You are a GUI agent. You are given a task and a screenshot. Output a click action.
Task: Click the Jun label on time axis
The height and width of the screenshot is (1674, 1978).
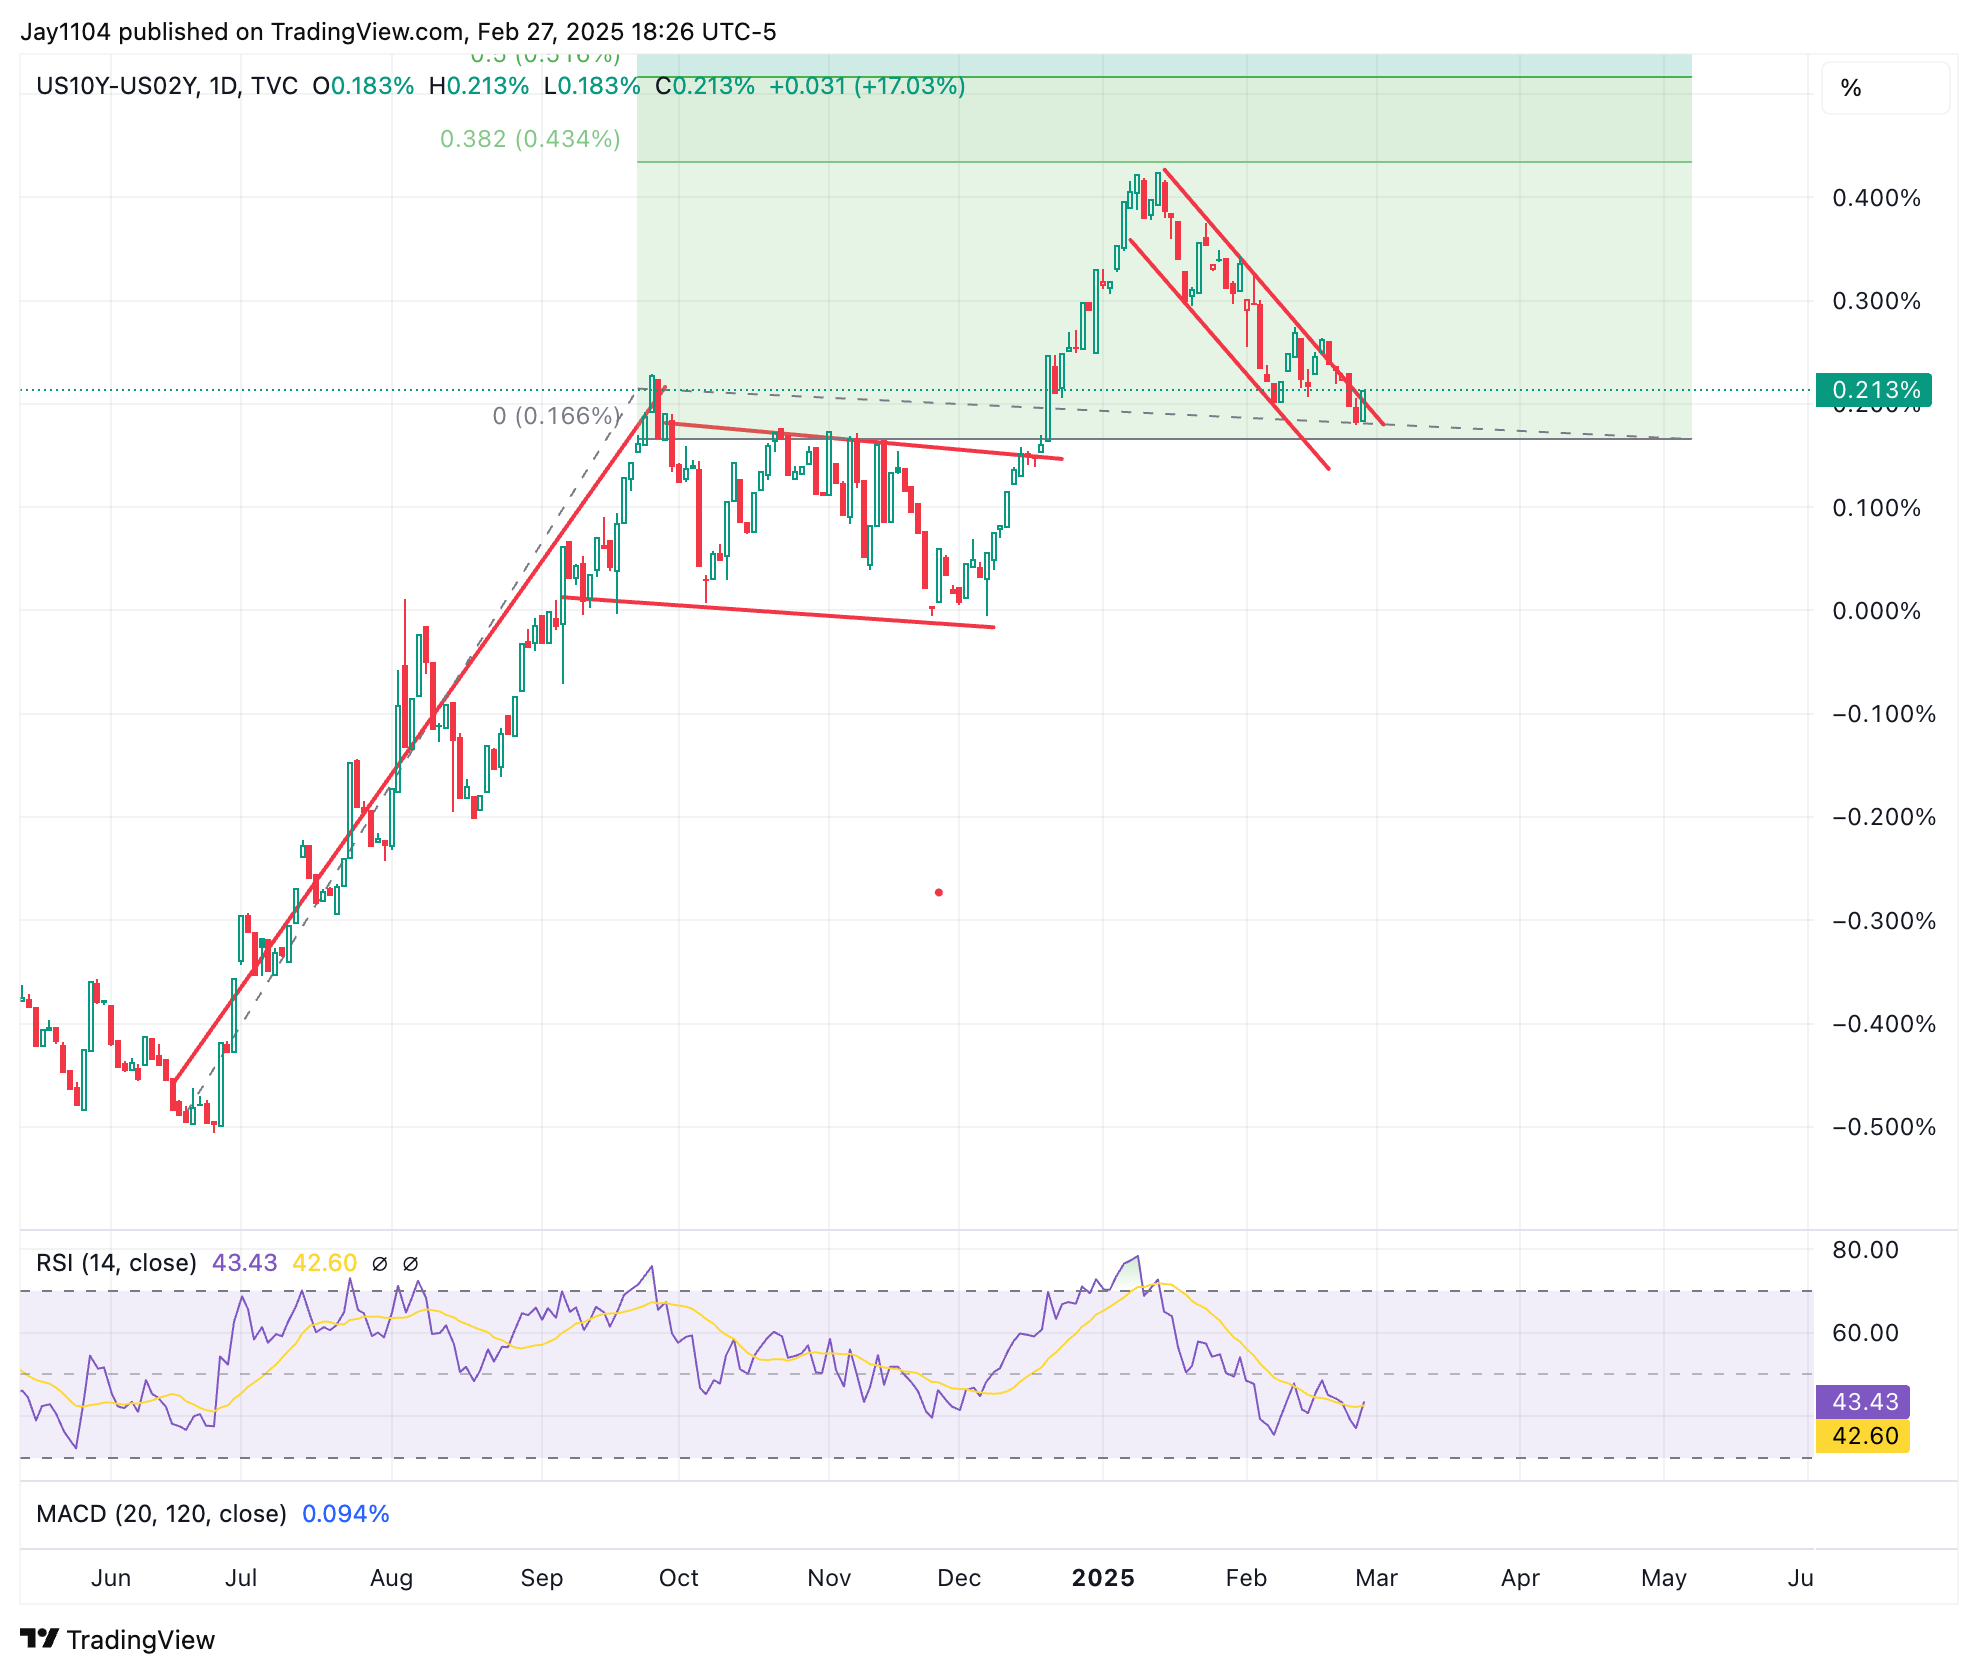pos(111,1578)
